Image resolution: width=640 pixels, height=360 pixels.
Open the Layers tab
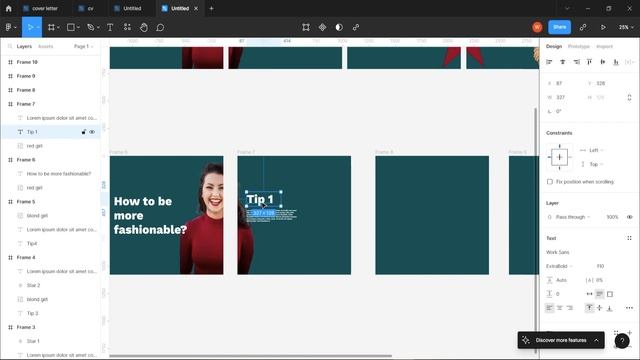24,47
